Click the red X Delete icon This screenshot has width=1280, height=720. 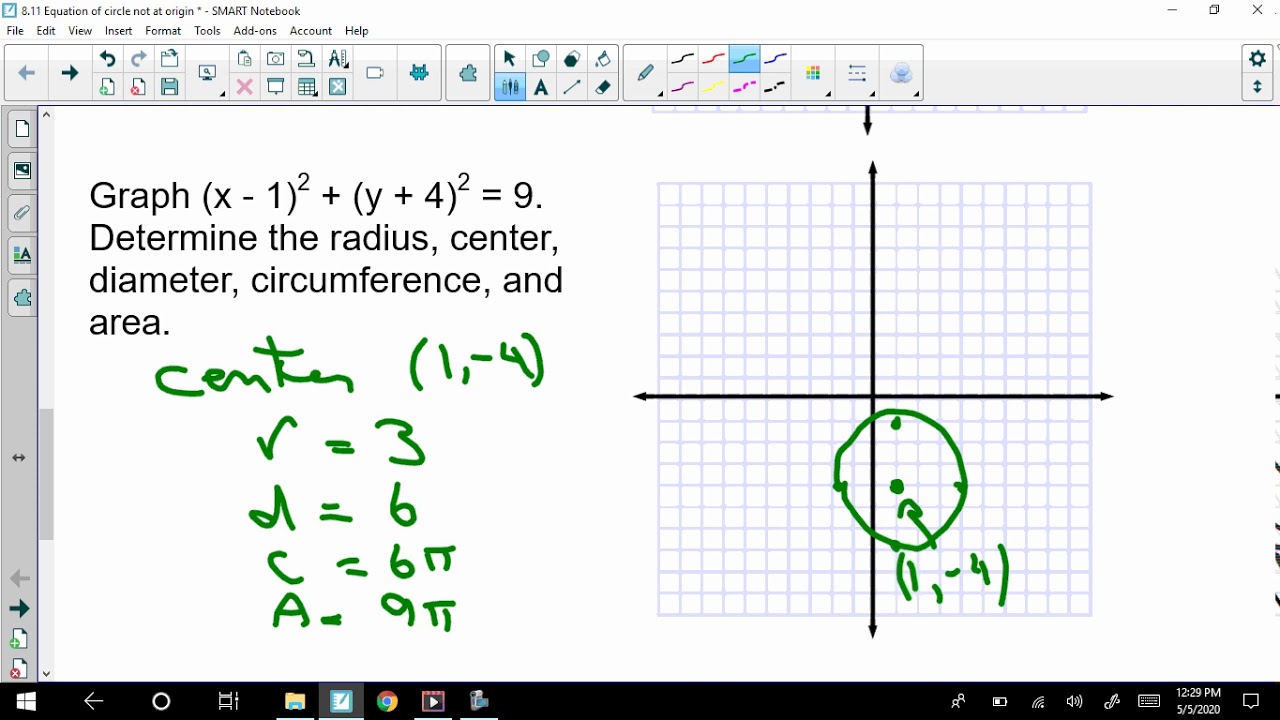tap(244, 87)
